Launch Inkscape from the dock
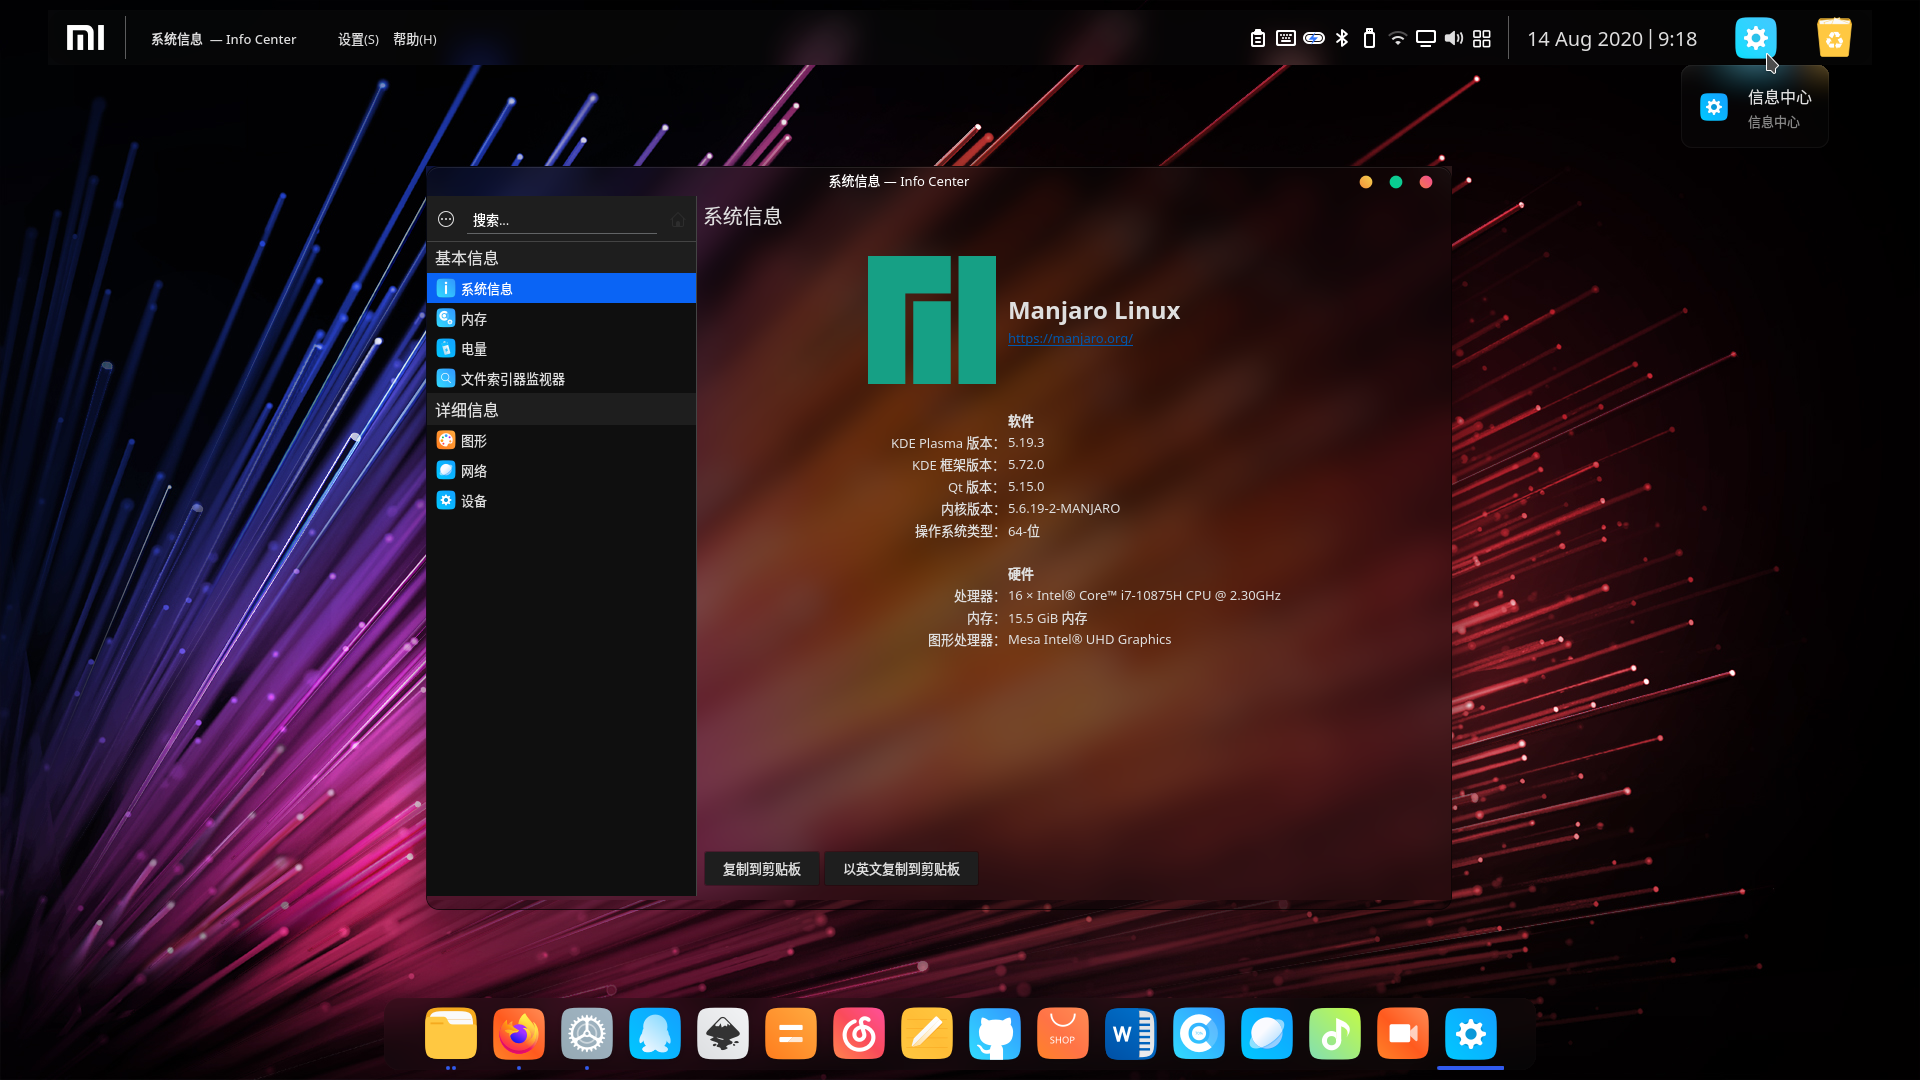Screen dimensions: 1920x1080 [x=723, y=1033]
